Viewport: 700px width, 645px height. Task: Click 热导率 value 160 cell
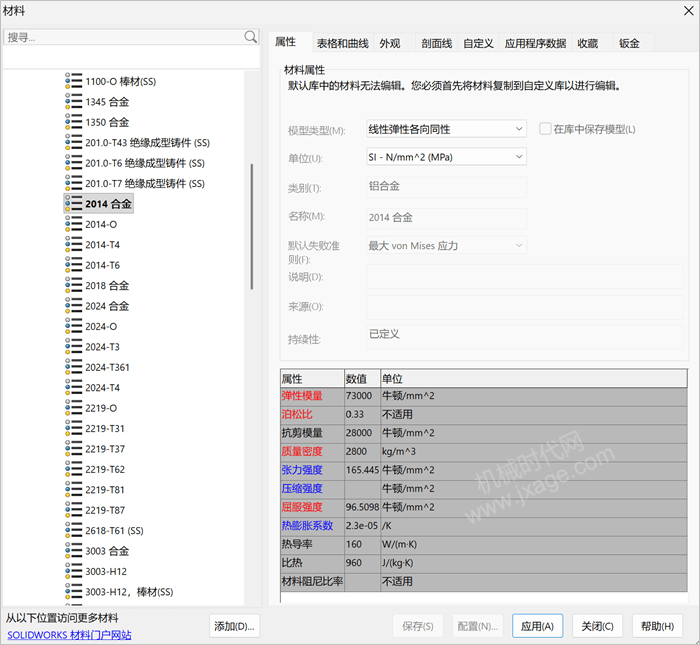tap(362, 544)
